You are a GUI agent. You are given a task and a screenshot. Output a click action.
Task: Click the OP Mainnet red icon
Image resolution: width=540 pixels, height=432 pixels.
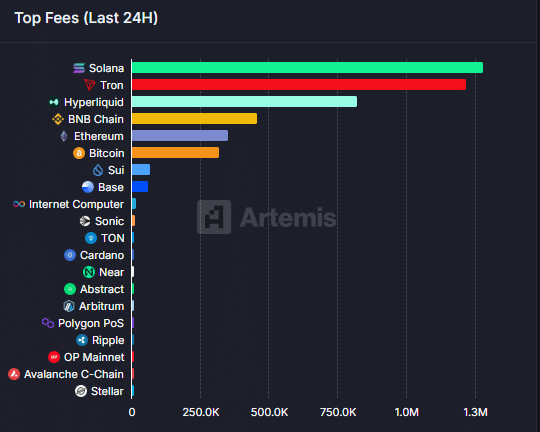[x=54, y=357]
